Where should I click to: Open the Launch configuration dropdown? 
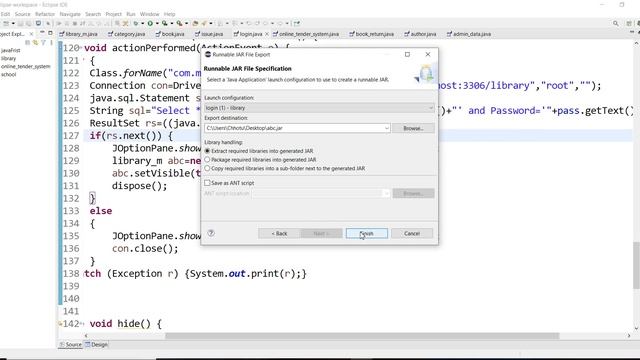(x=319, y=108)
